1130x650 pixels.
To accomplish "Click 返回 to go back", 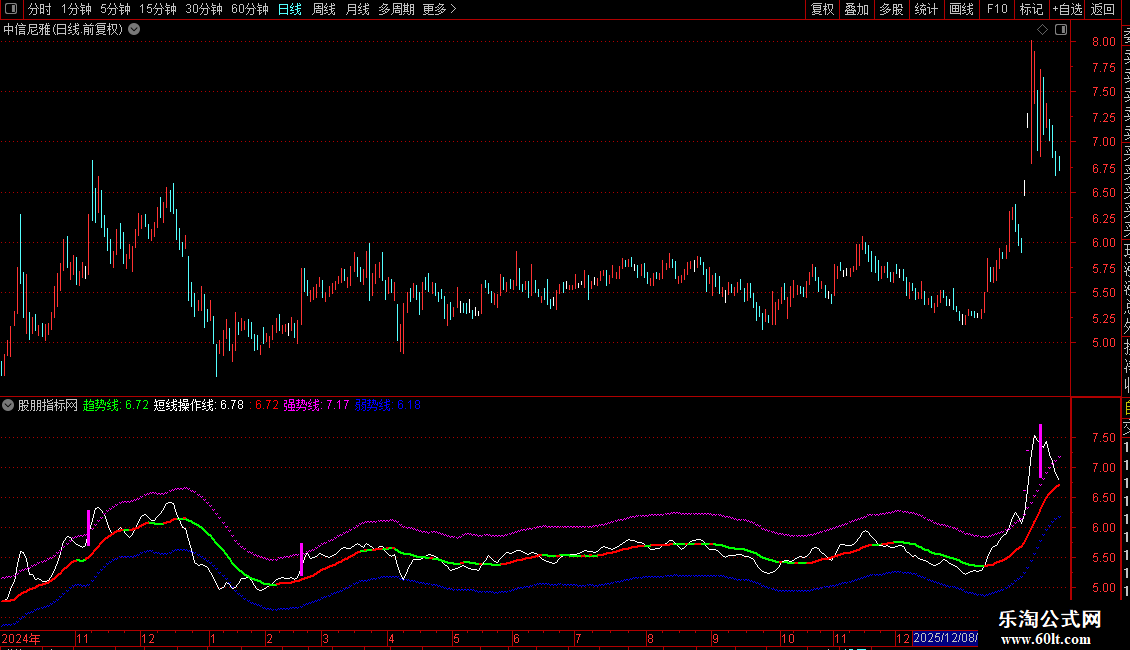I will click(x=1103, y=9).
